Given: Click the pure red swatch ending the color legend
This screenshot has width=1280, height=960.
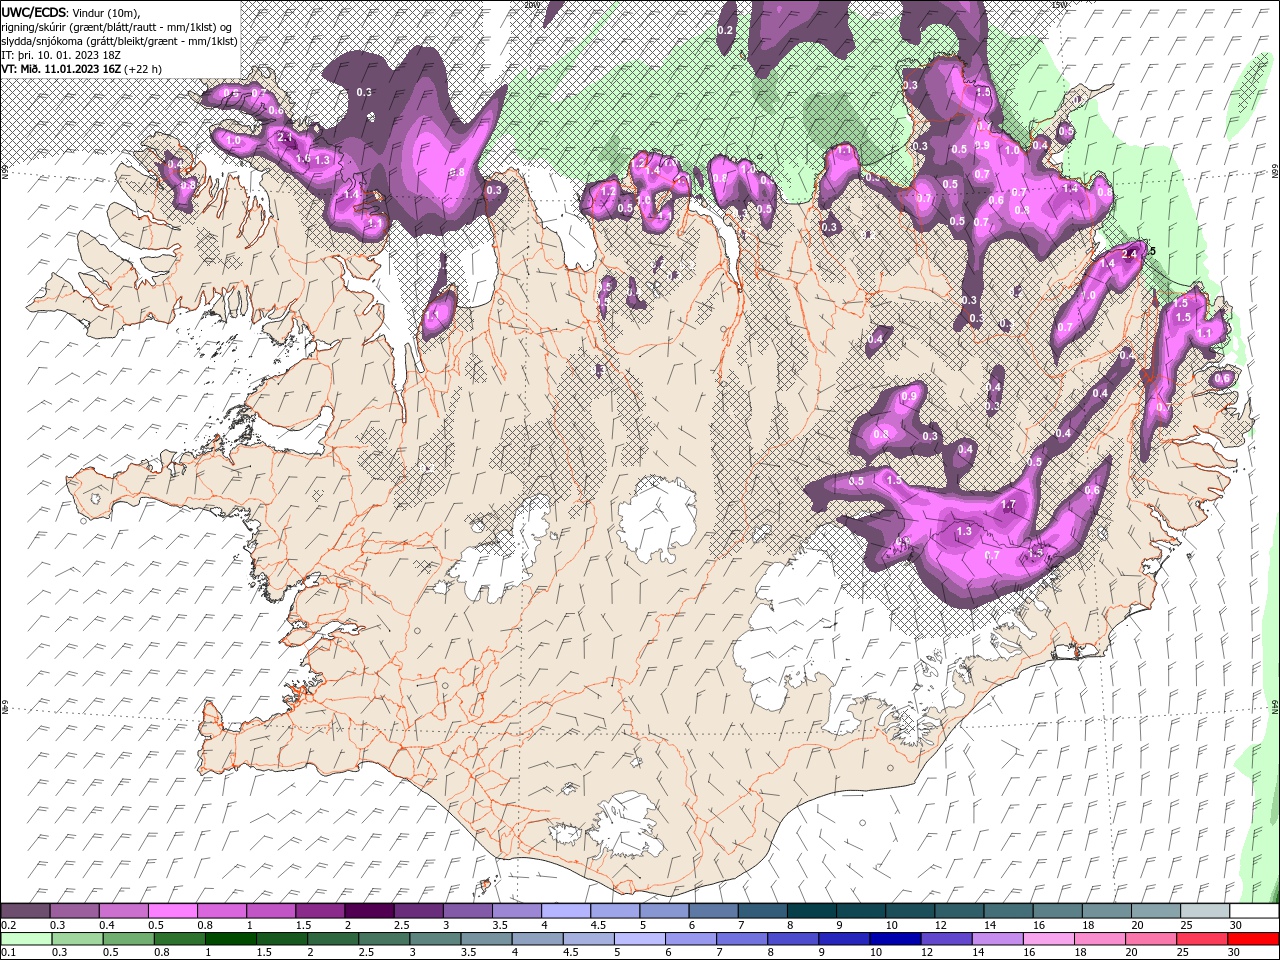Looking at the screenshot, I should 1254,939.
